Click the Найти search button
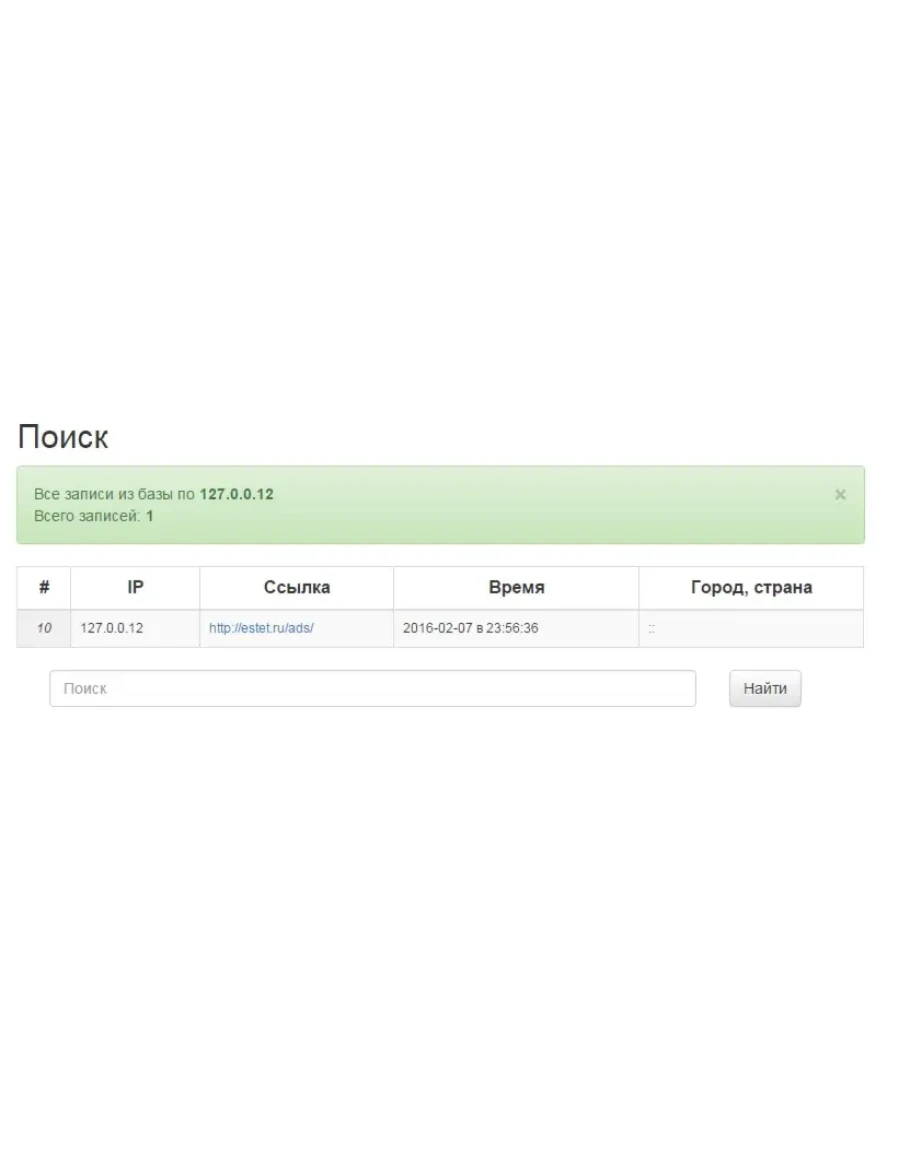The width and height of the screenshot is (910, 1155). coord(765,689)
